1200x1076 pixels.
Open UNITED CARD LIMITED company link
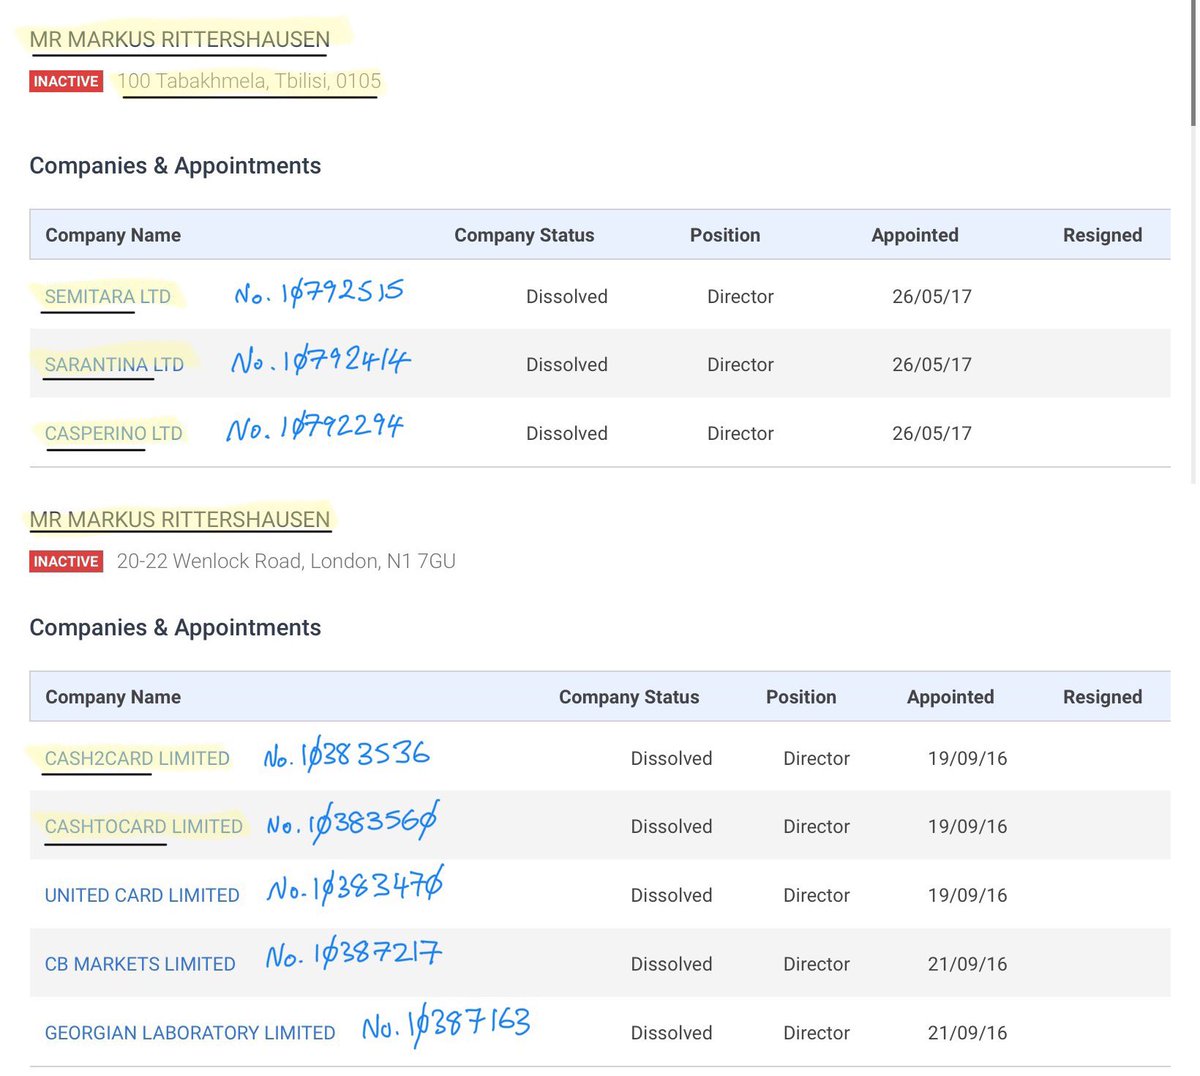142,896
